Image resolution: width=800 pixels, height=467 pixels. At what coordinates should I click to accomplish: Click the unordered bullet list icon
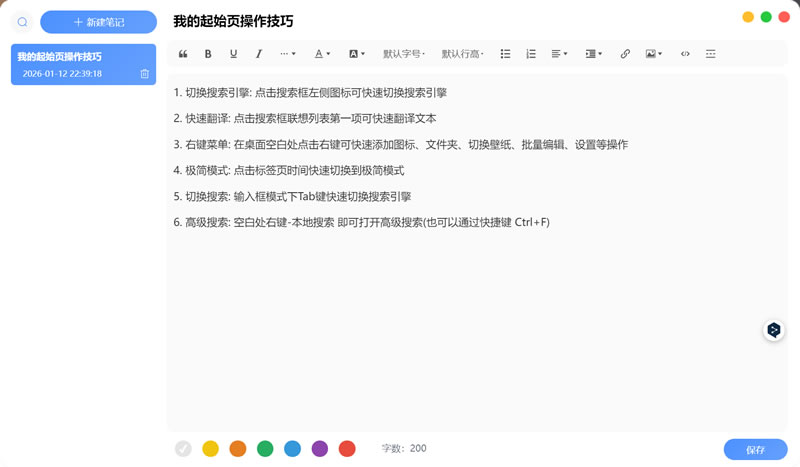tap(505, 54)
